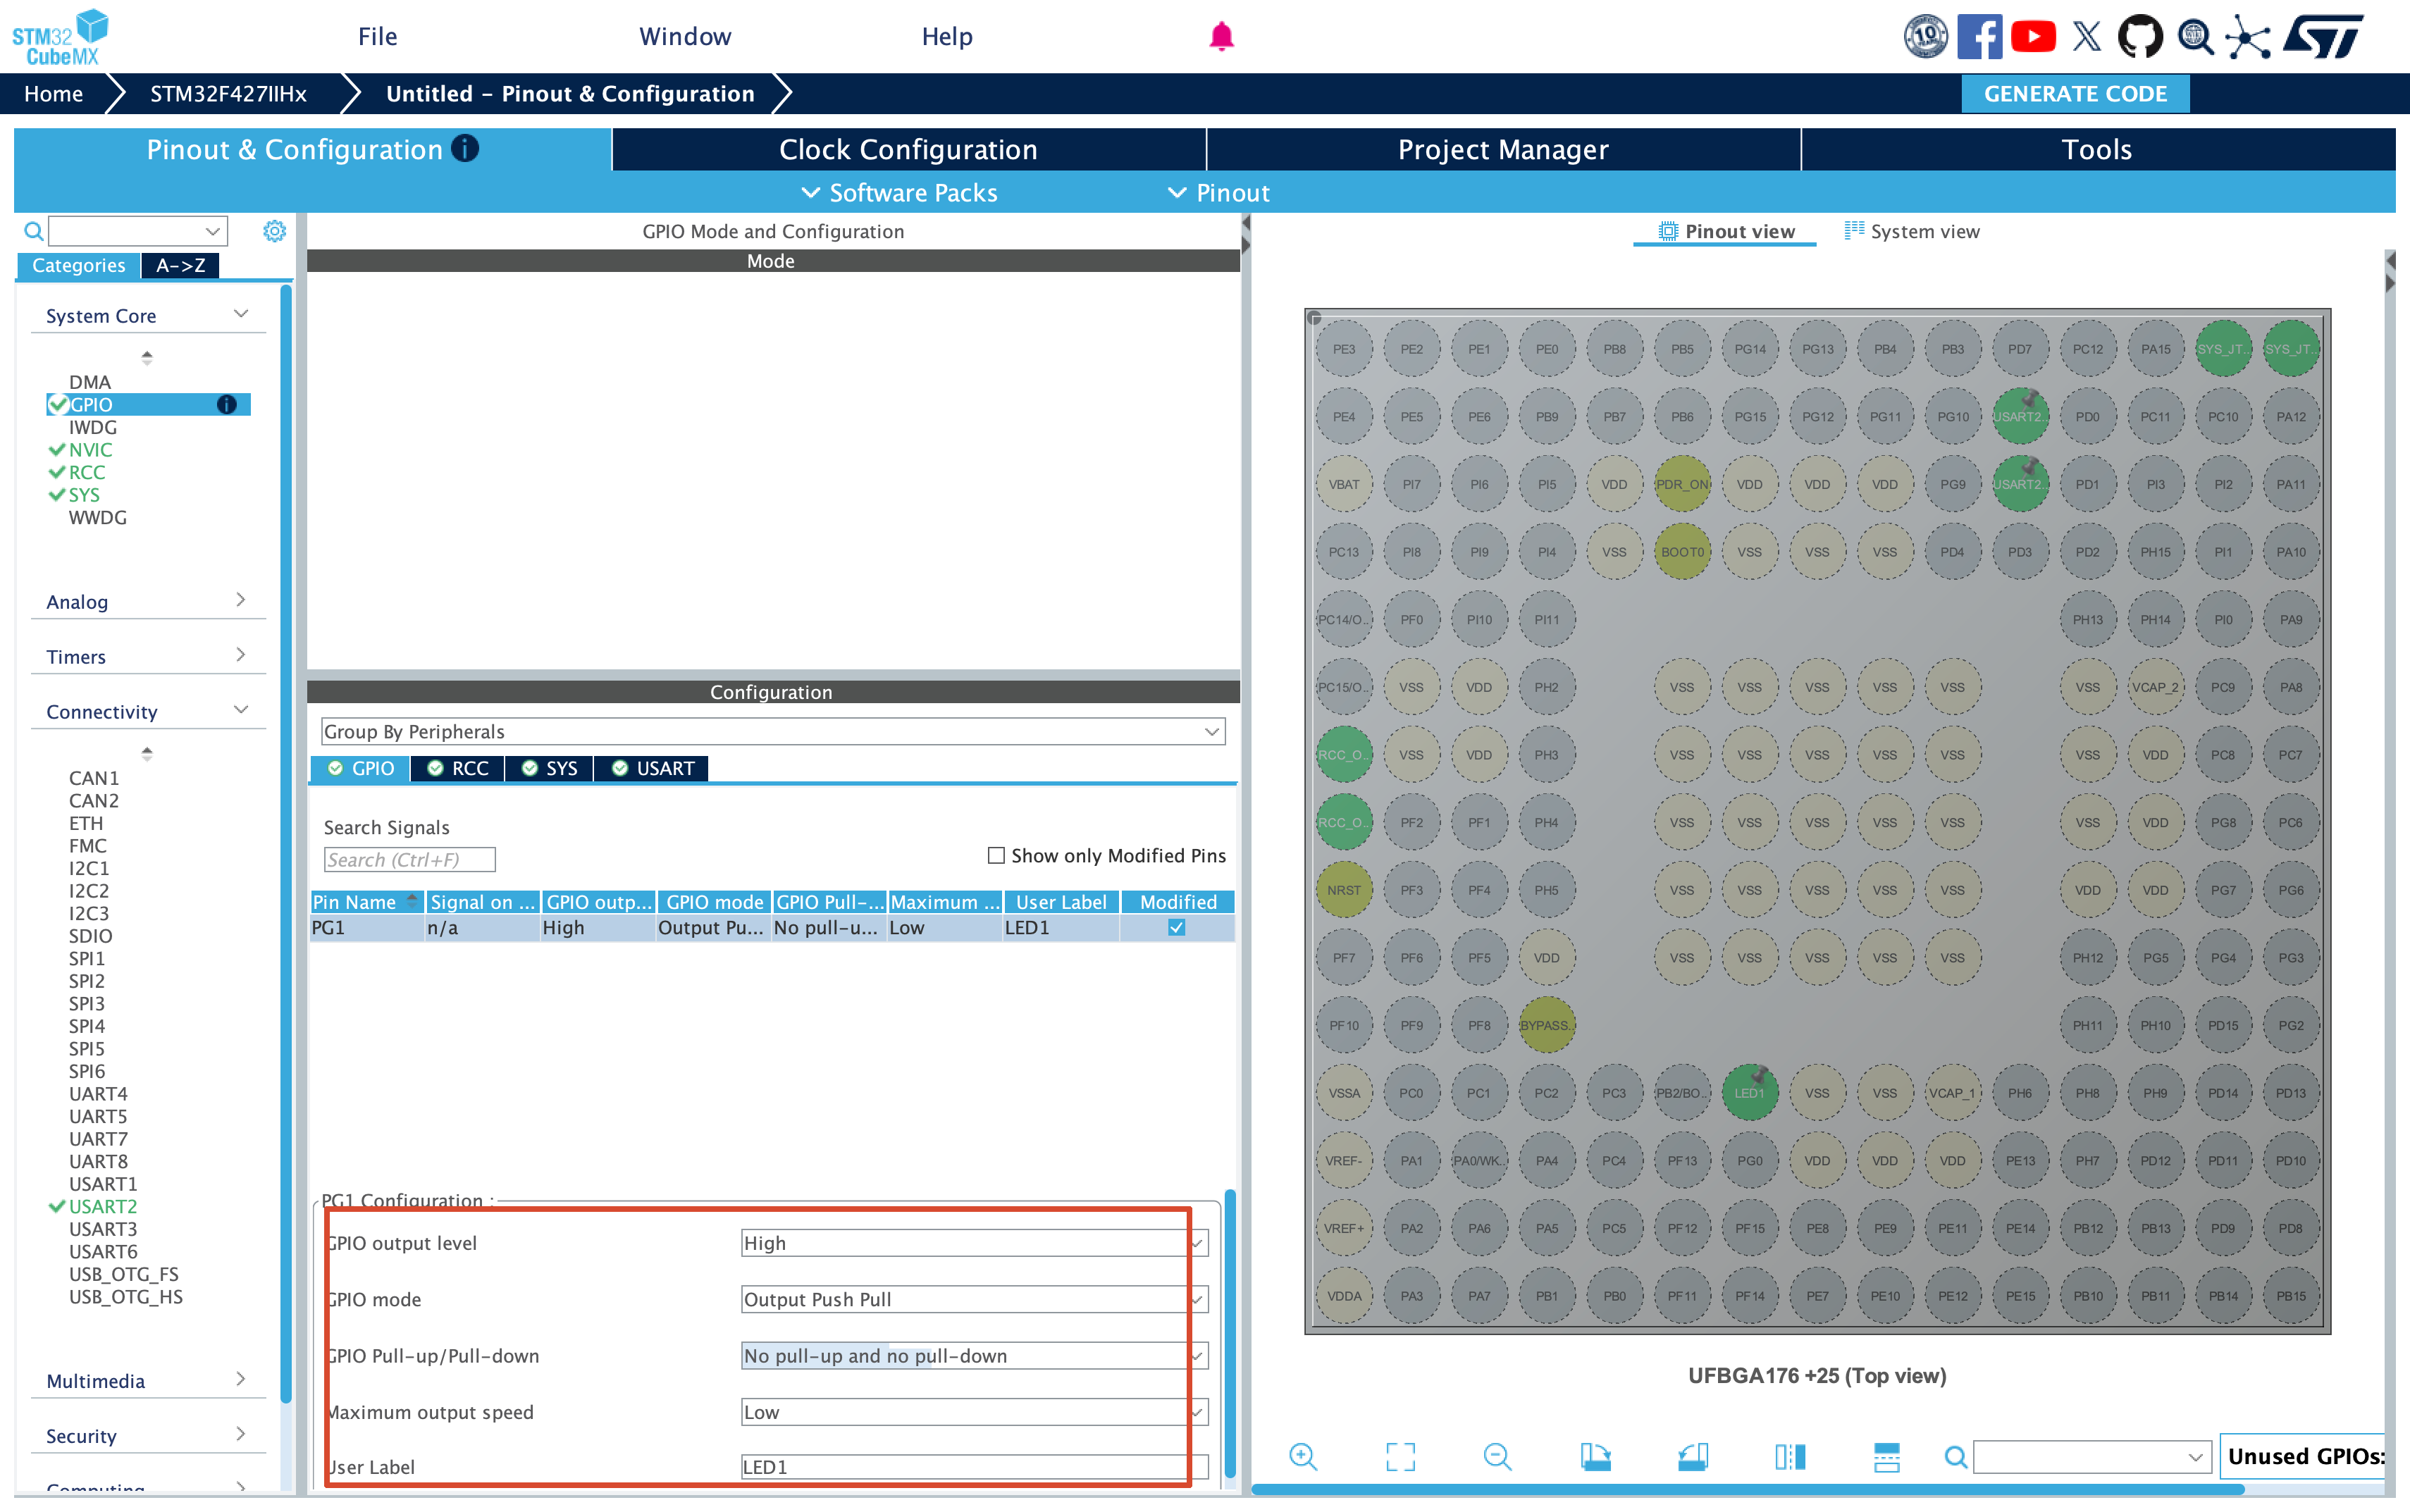
Task: Open the ST community network icon
Action: point(2248,37)
